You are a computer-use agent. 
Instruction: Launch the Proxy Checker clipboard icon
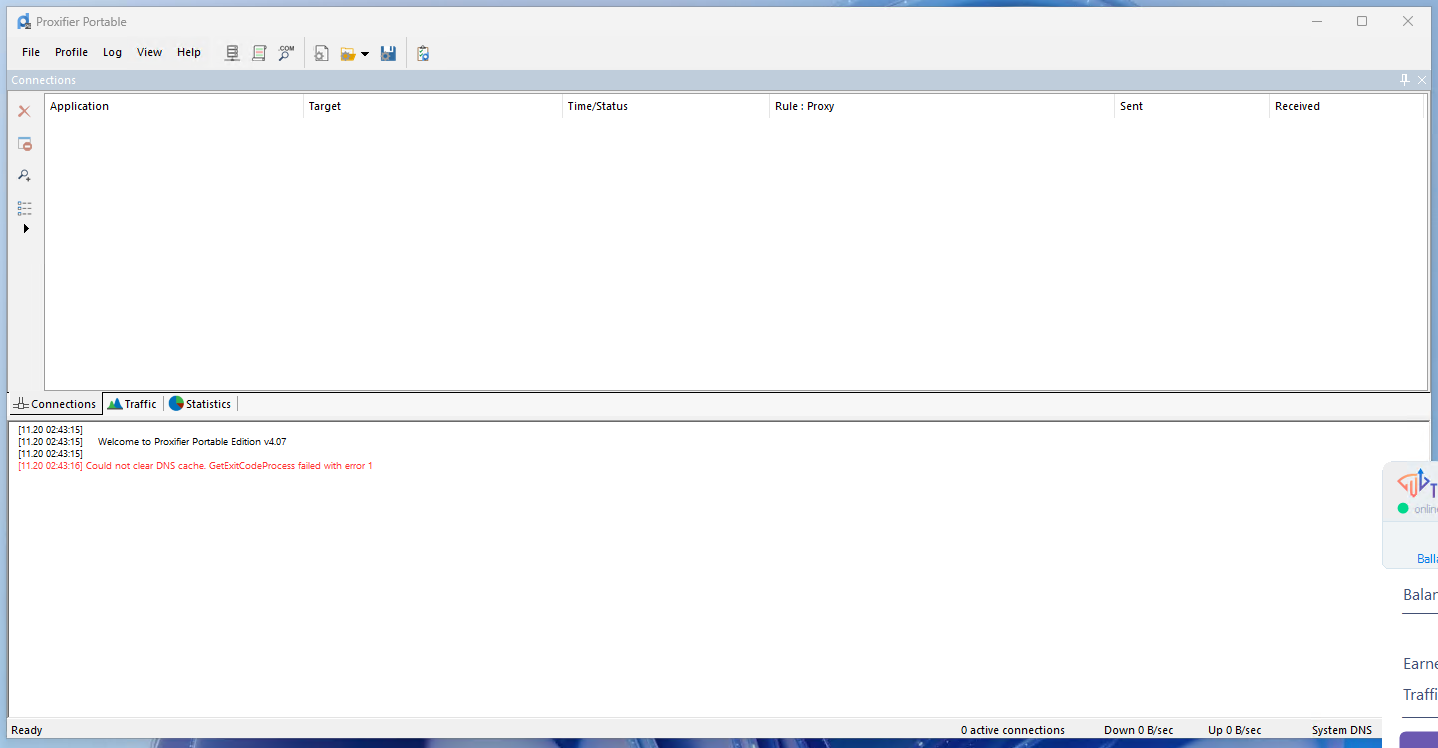(423, 53)
